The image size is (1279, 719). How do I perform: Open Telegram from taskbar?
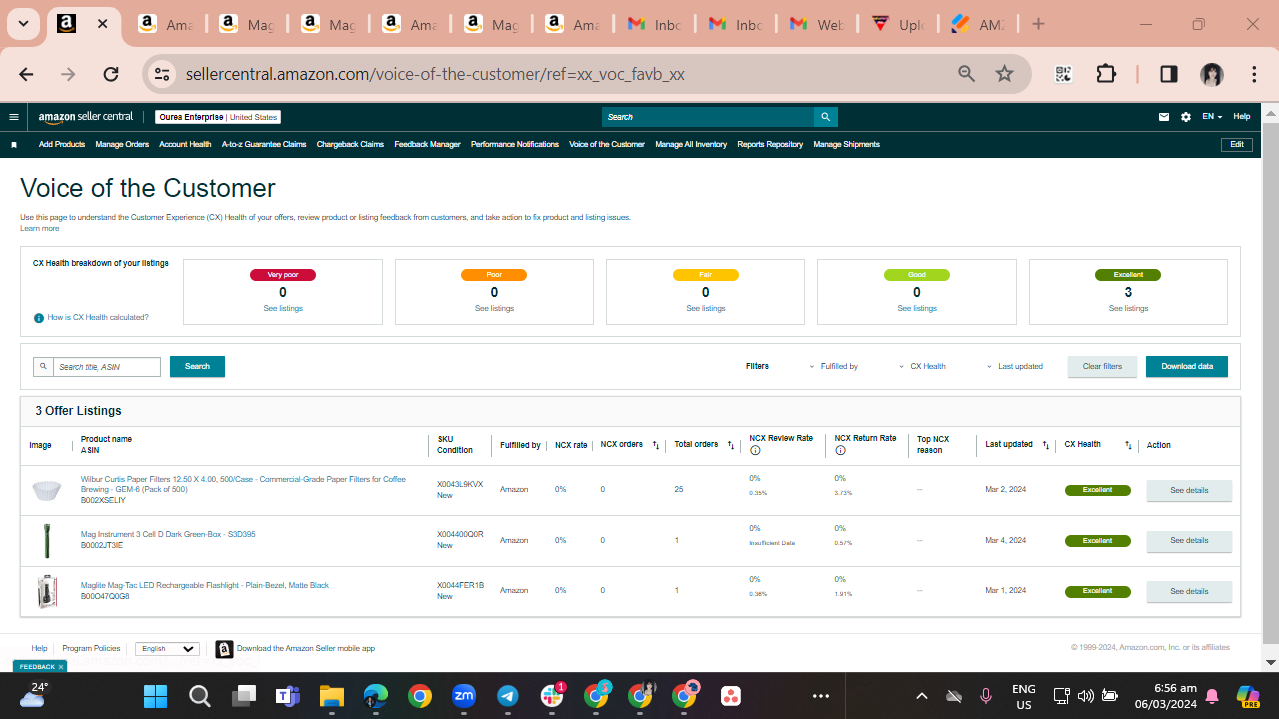(508, 696)
